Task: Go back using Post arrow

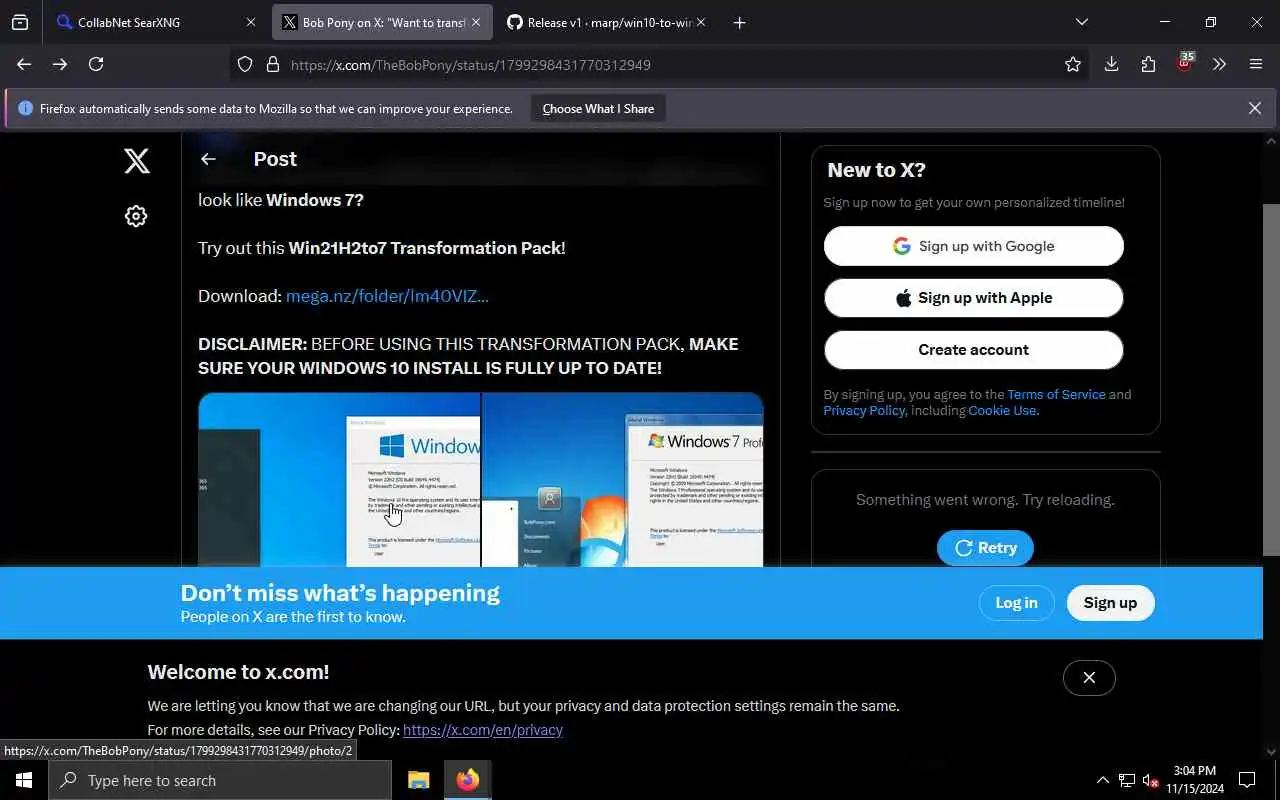Action: point(208,159)
